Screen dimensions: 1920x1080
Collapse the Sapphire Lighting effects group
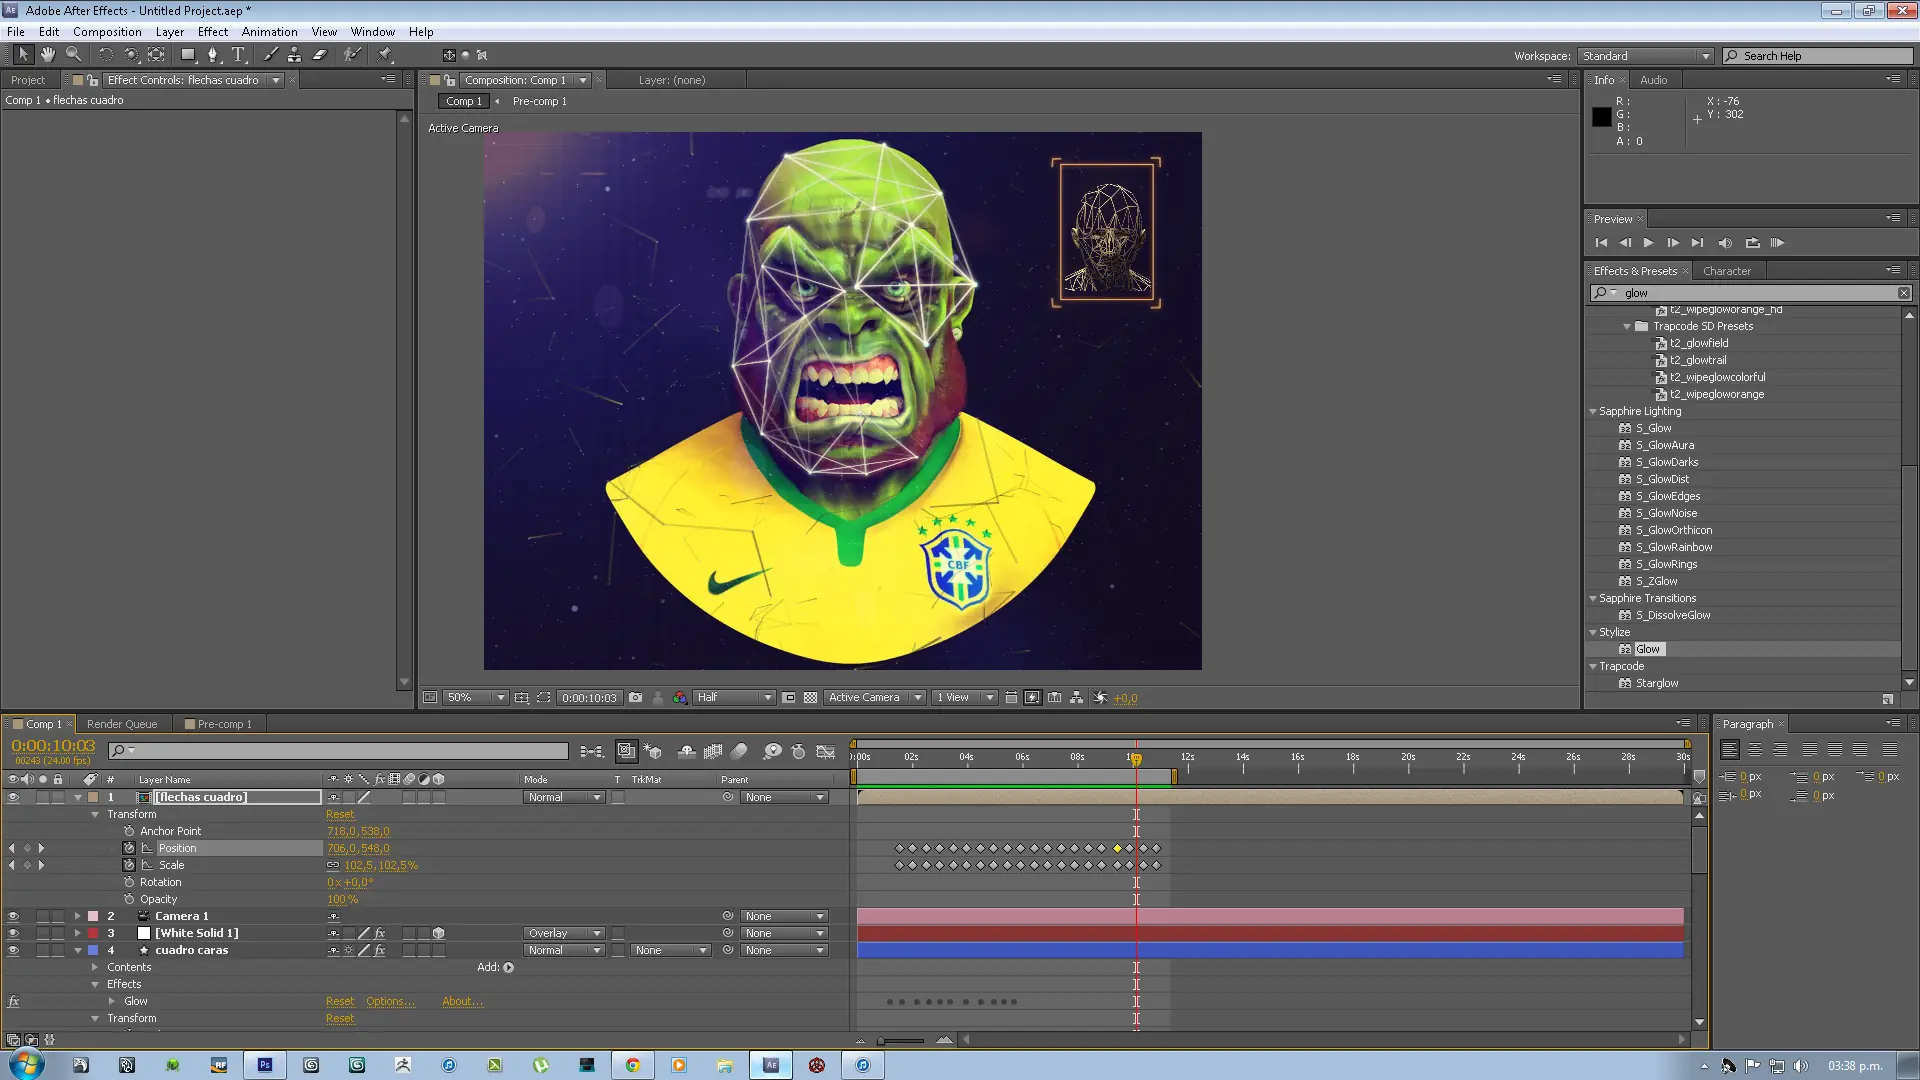[1593, 411]
